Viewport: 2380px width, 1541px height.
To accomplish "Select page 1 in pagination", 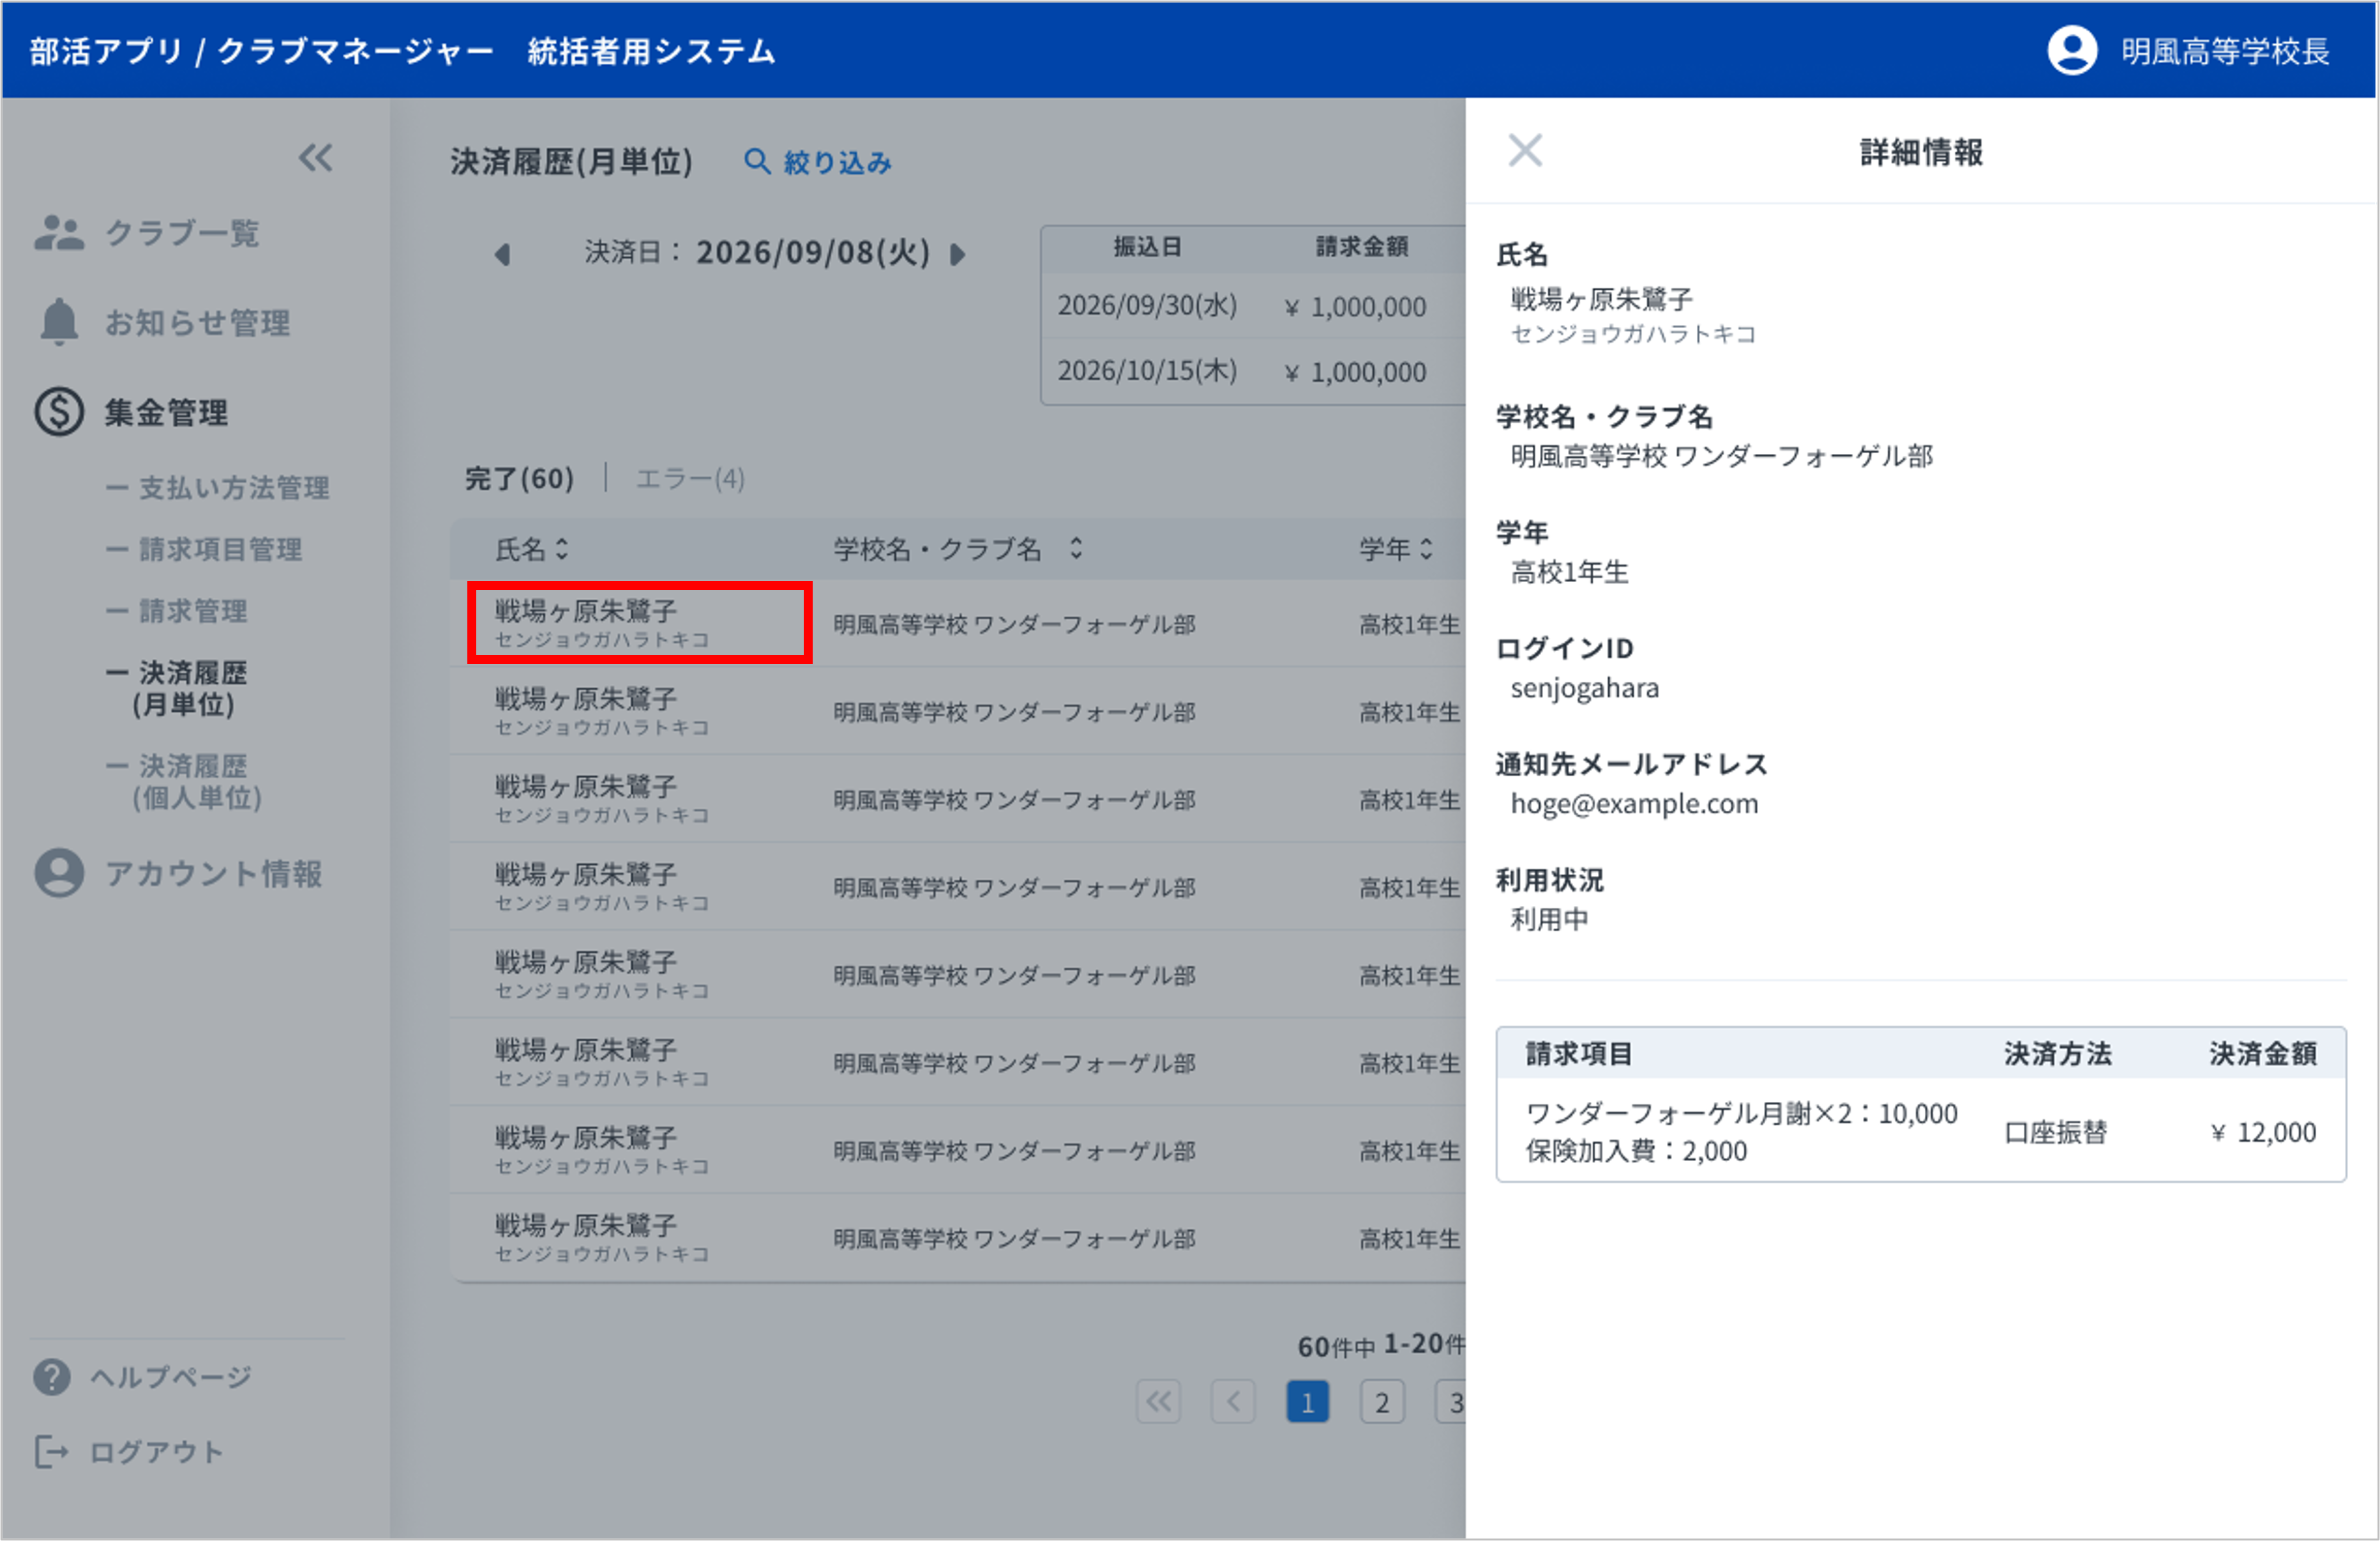I will (x=1307, y=1402).
